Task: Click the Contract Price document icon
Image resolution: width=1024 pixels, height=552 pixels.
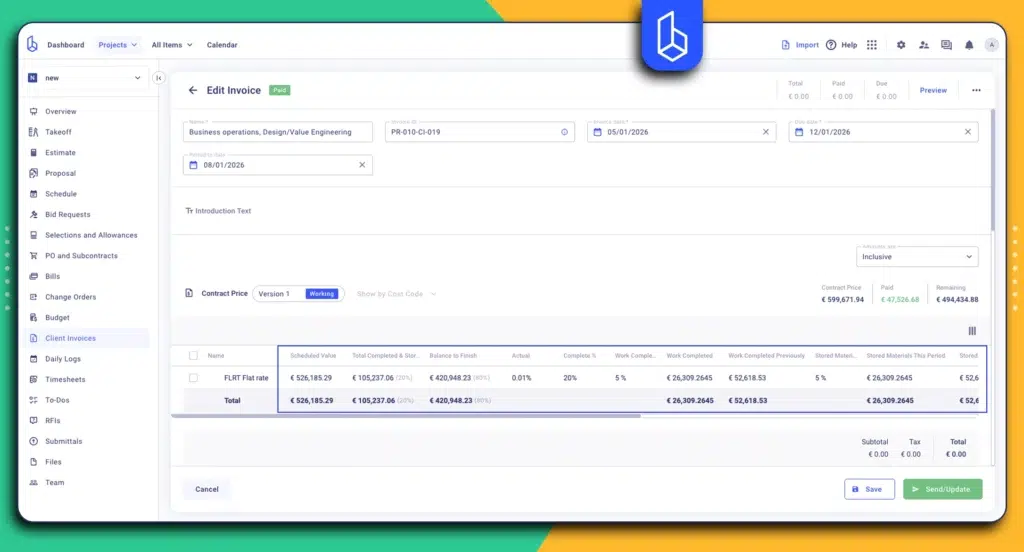Action: [x=189, y=293]
